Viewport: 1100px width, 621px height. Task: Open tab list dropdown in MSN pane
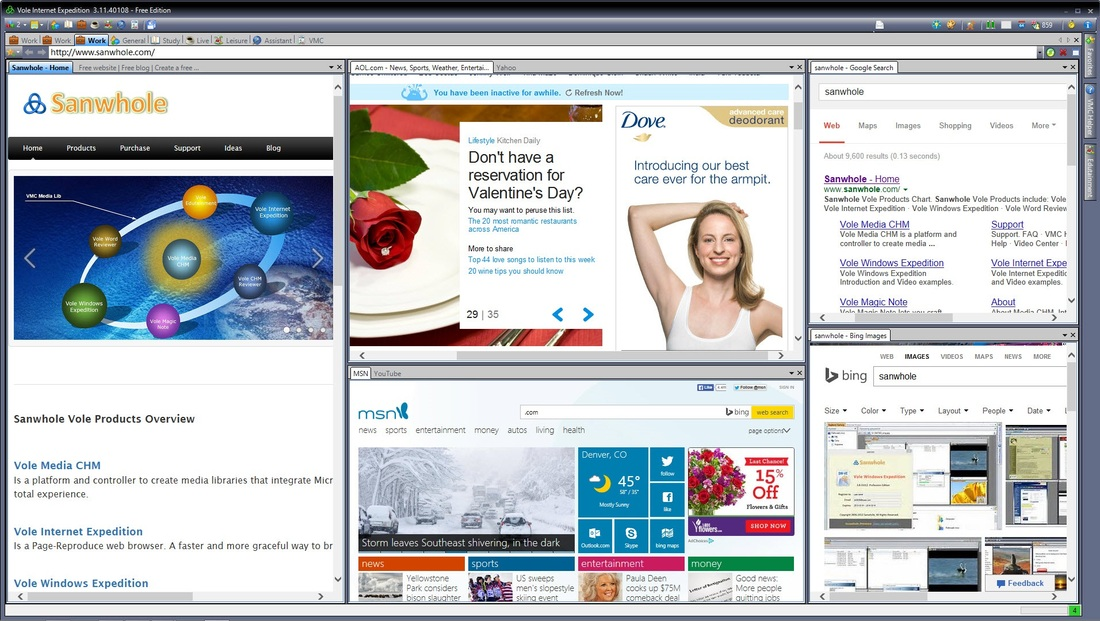(x=791, y=373)
